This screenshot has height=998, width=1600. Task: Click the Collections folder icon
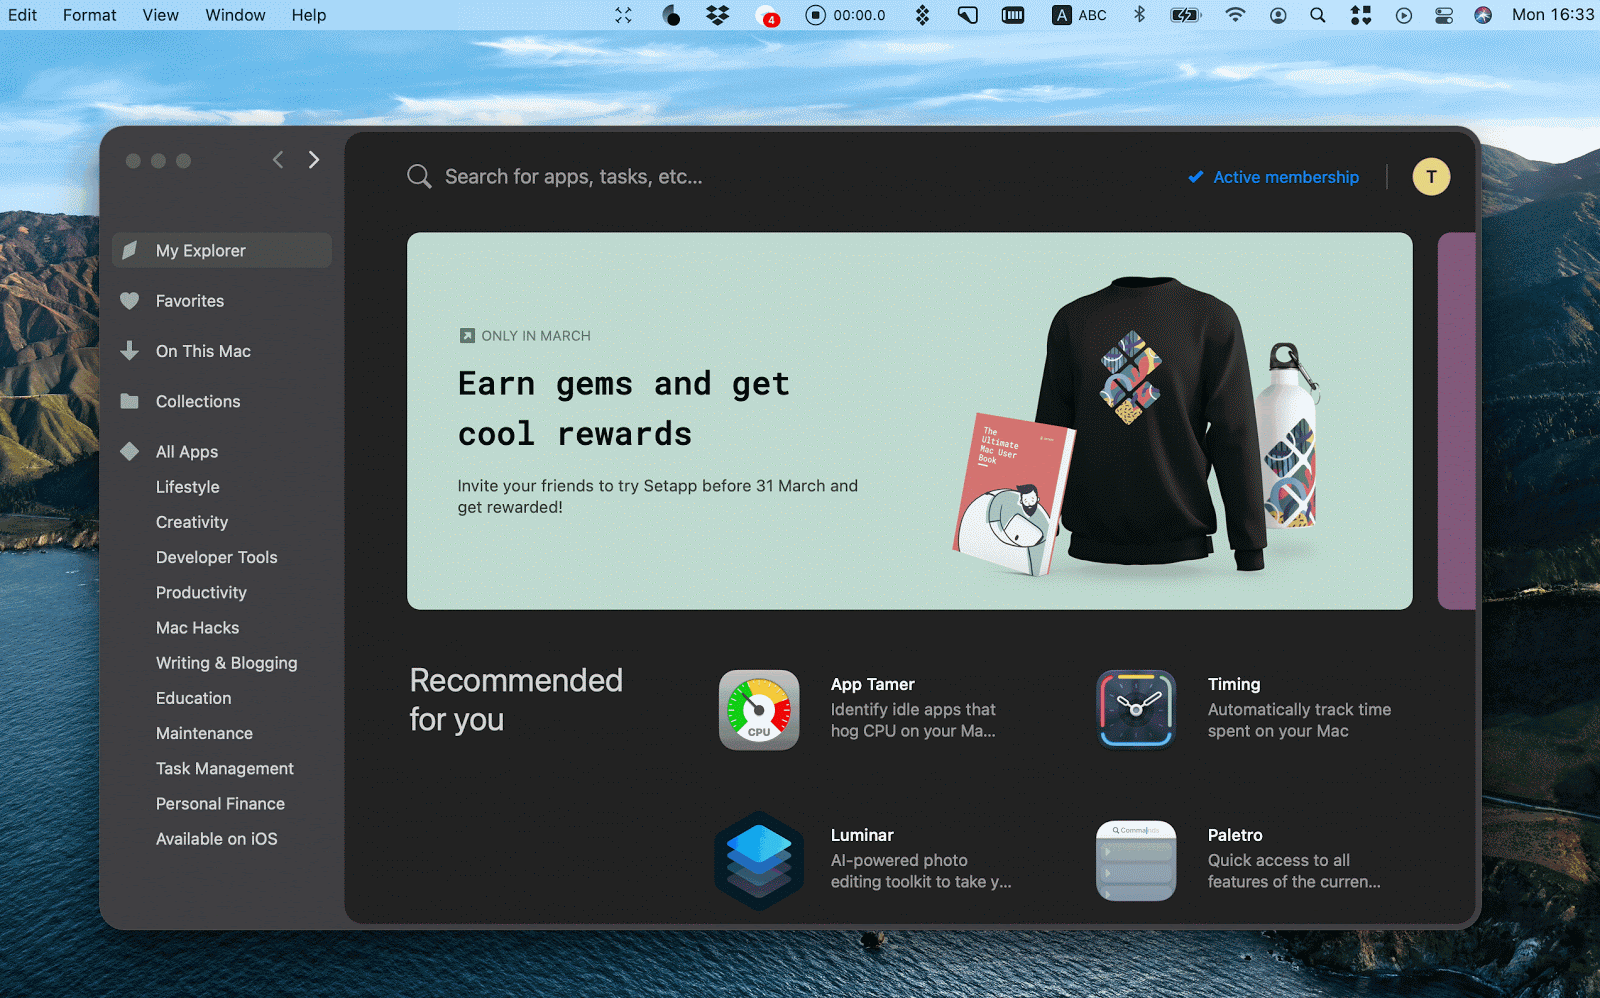pos(130,401)
